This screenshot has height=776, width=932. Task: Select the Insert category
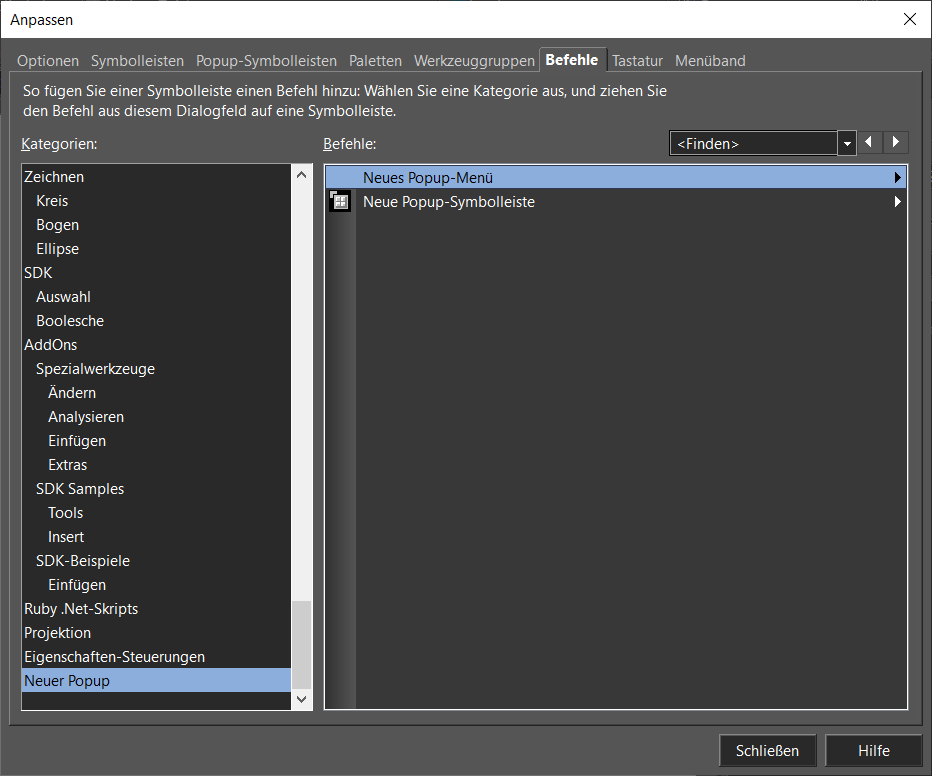(156, 537)
